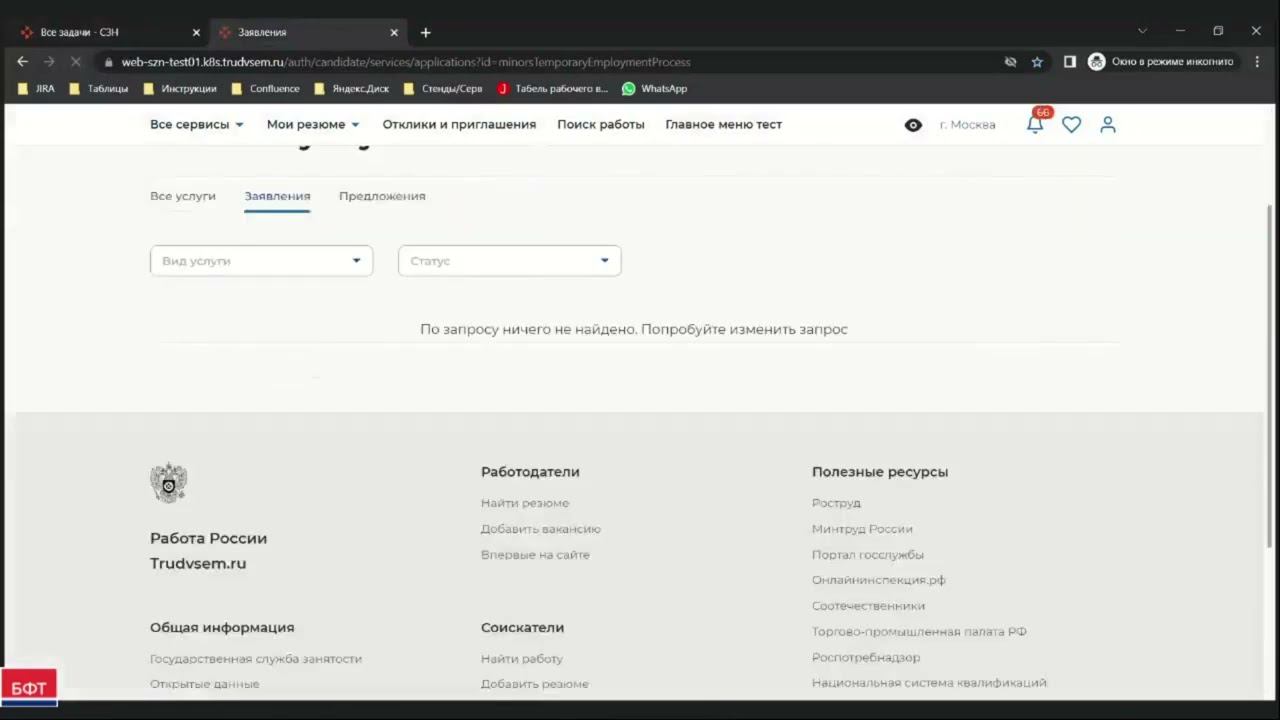1280x720 pixels.
Task: Click the Добавить резюме link
Action: coord(535,684)
